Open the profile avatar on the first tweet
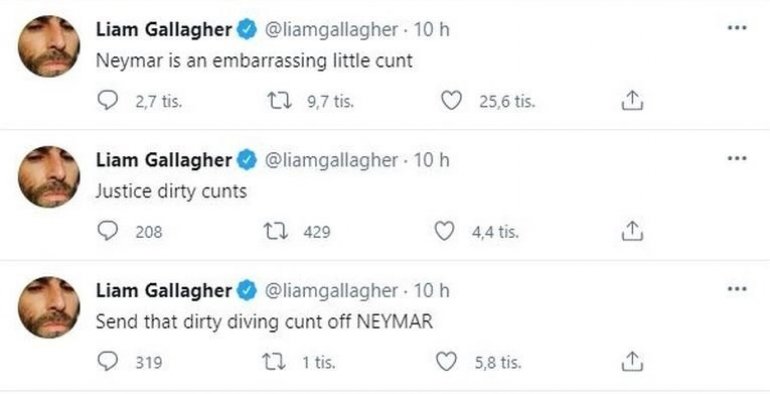This screenshot has height=394, width=770. (49, 46)
